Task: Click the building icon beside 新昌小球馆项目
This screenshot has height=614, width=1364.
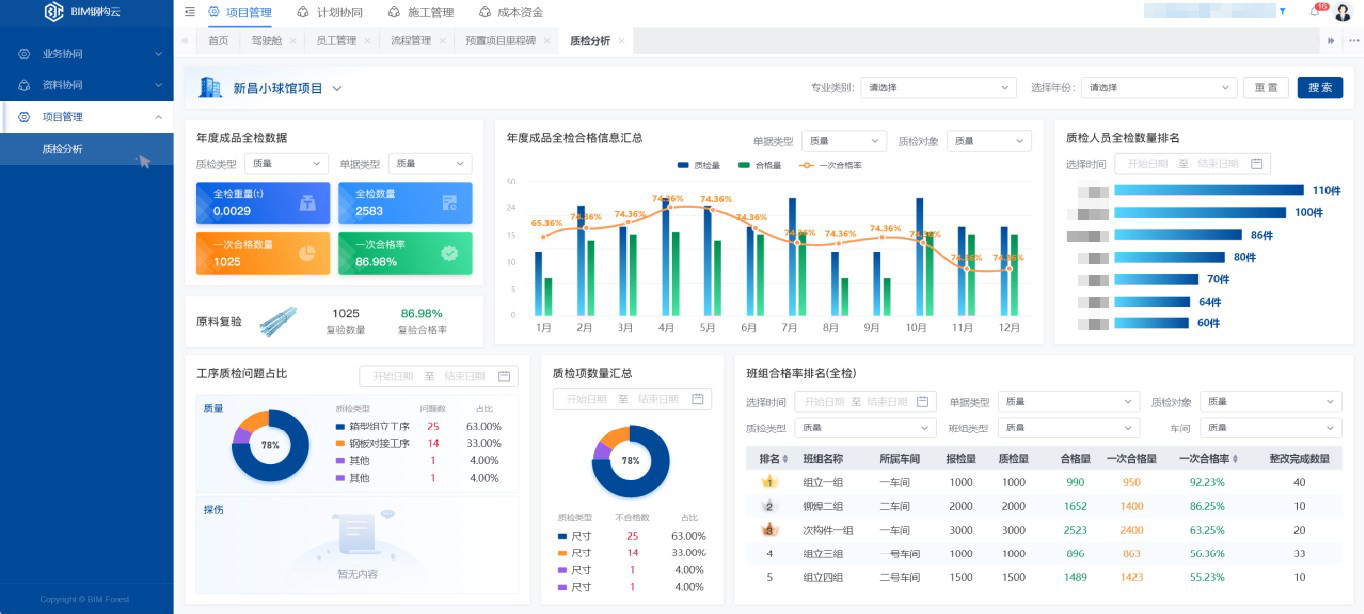Action: tap(210, 88)
